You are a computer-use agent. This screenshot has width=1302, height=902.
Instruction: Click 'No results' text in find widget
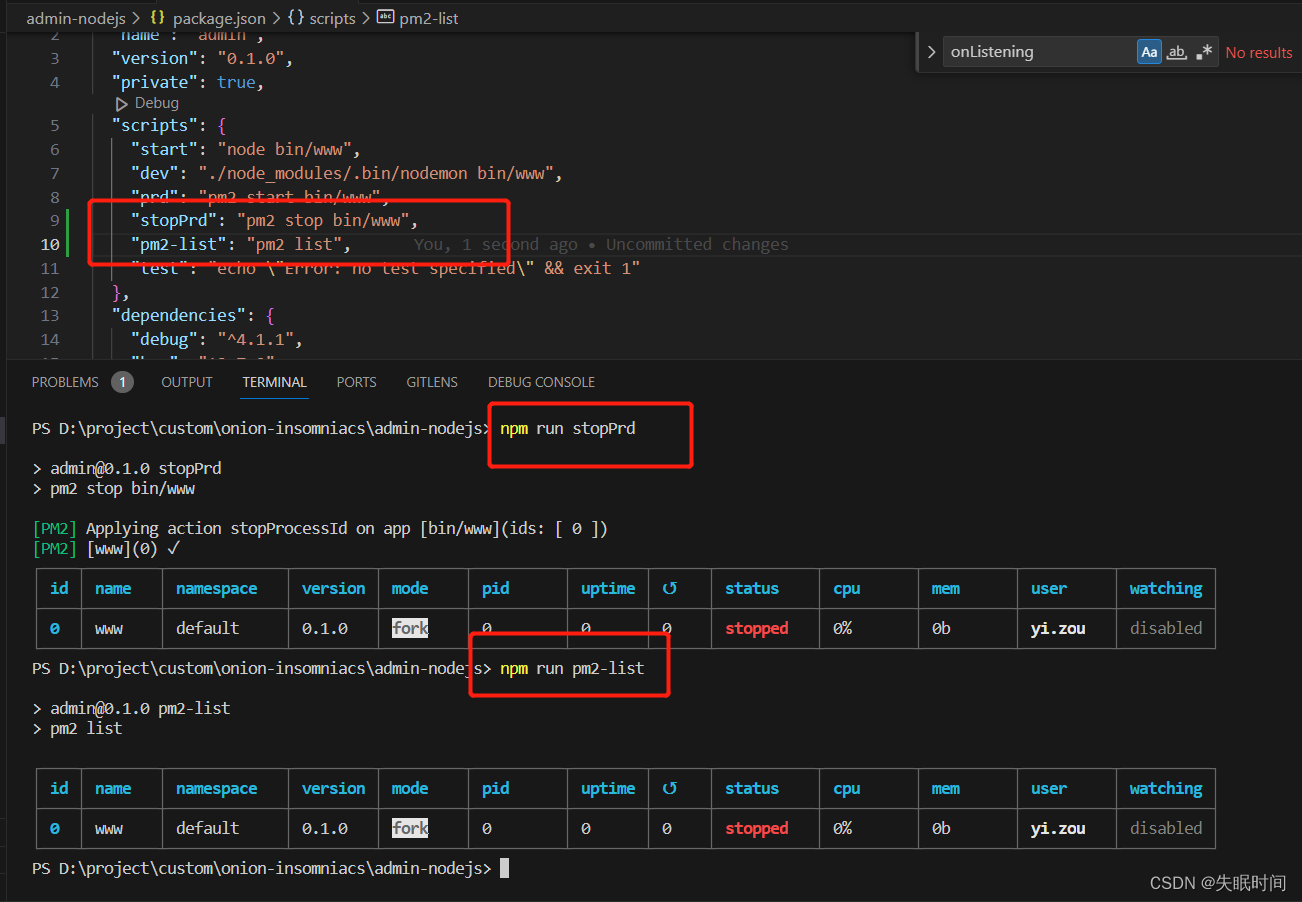[x=1259, y=52]
